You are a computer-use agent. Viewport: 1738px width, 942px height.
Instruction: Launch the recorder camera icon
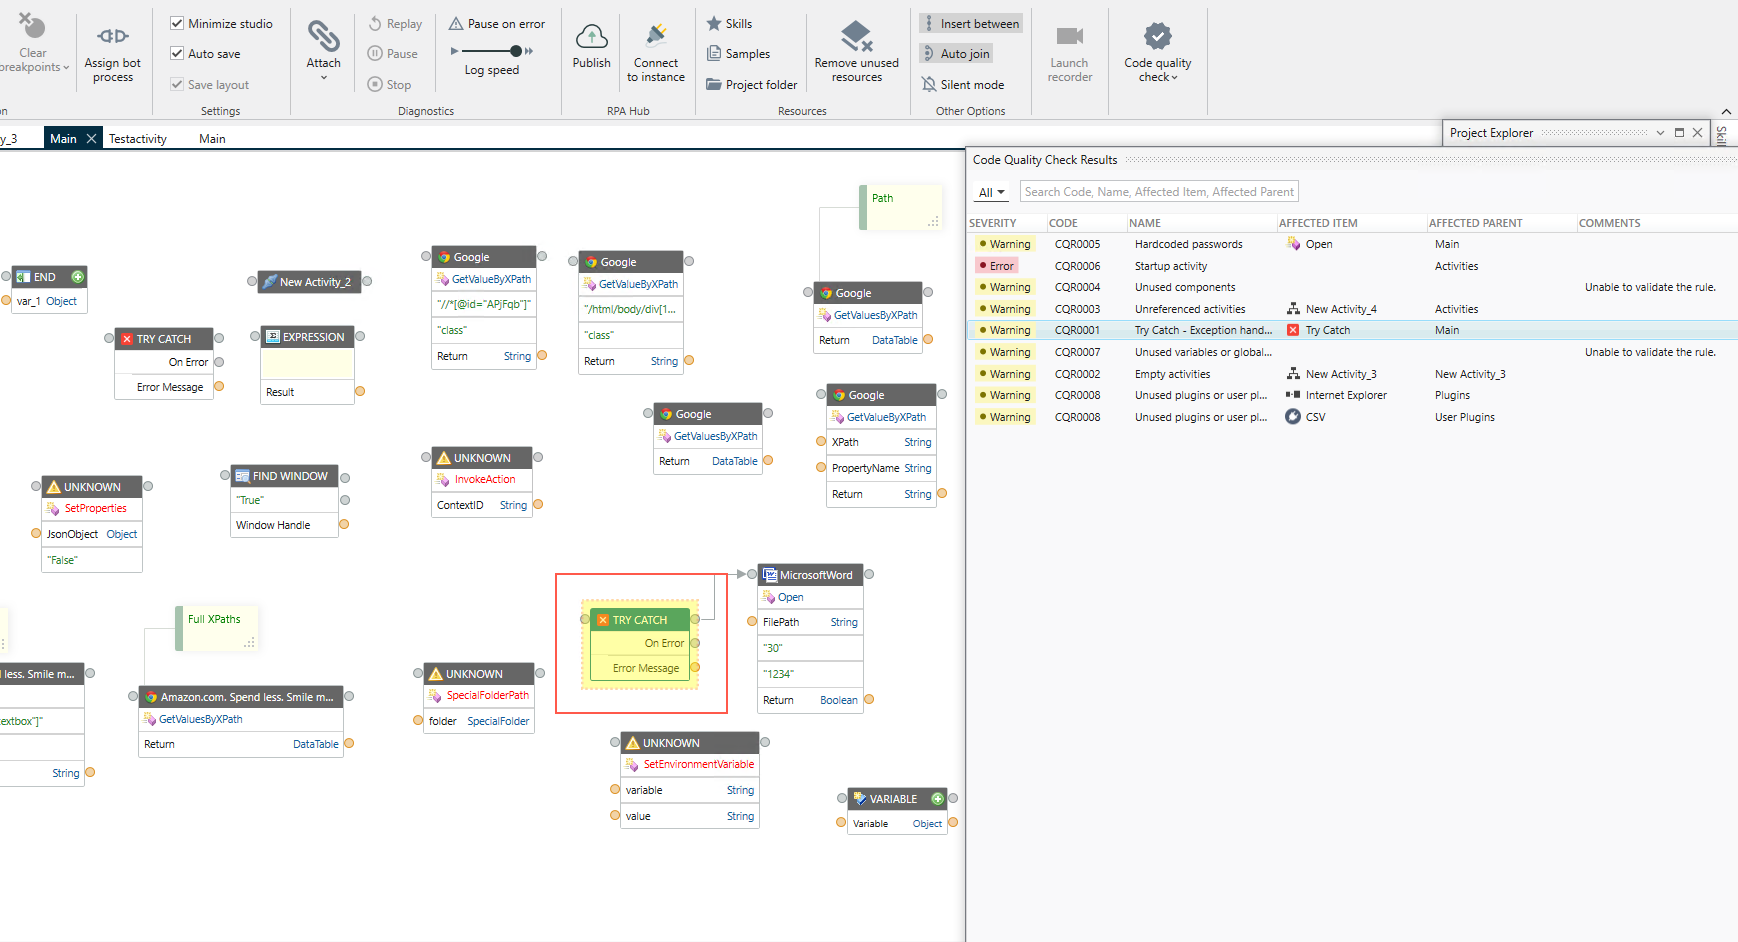1069,37
